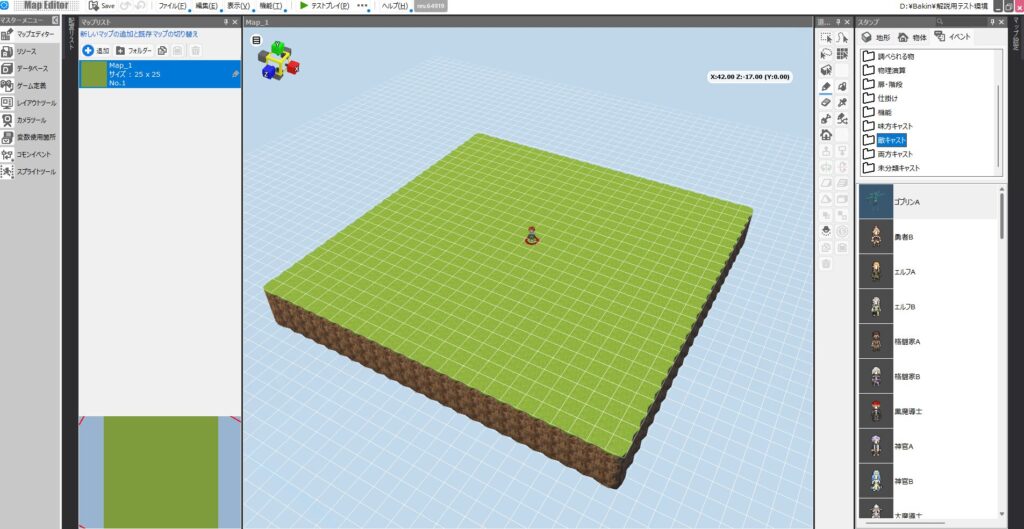Click the duplicate map icon
Screen dimensions: 1024x529
[163, 50]
